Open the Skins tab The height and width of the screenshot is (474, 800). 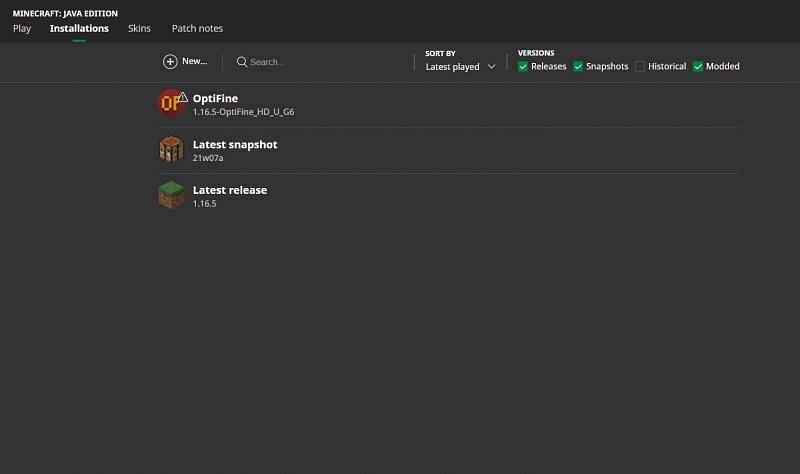(x=139, y=29)
